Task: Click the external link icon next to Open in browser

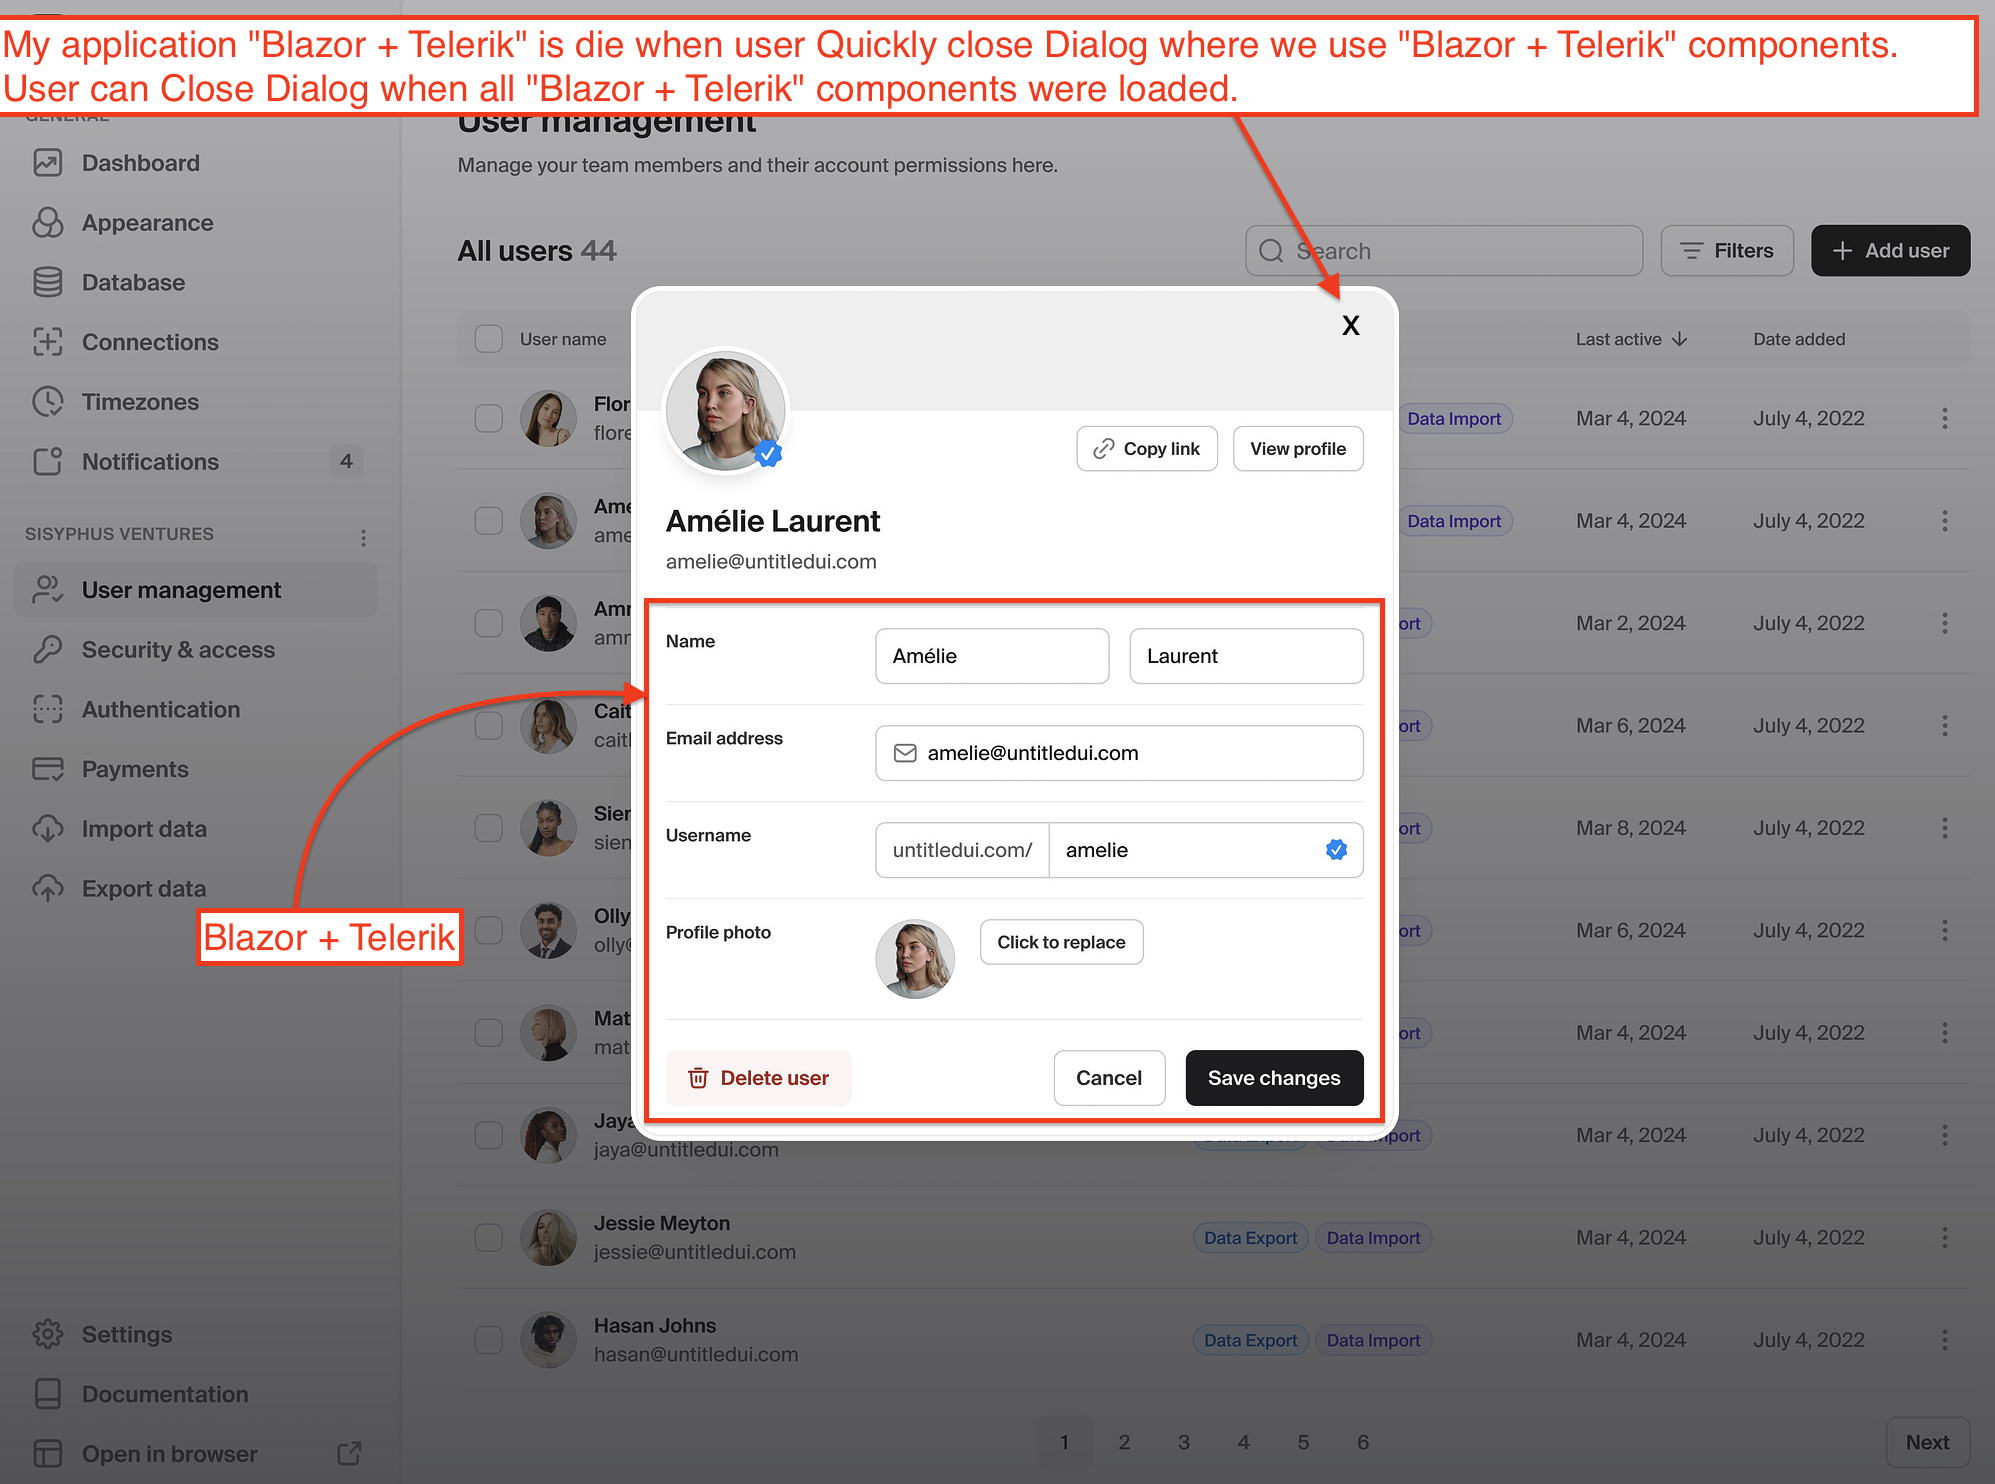Action: (x=348, y=1452)
